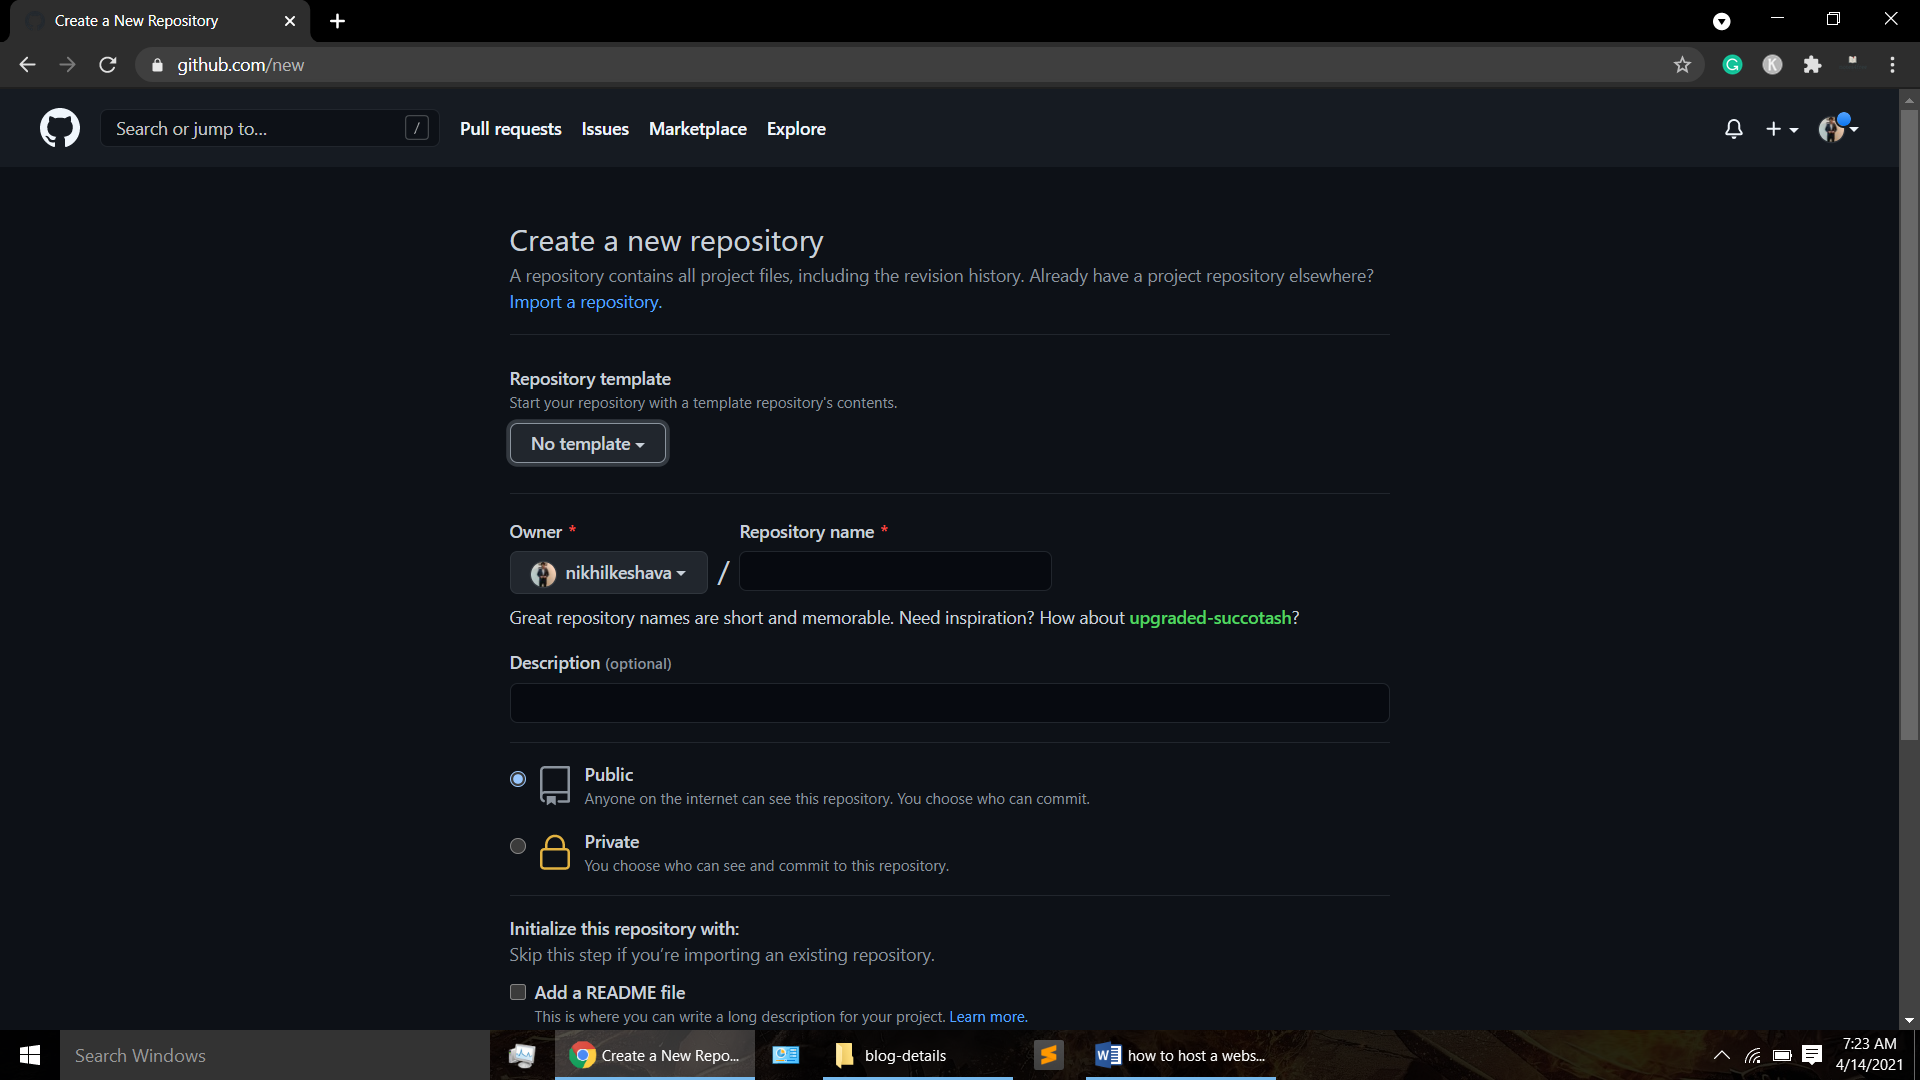Click the K extension icon
Viewport: 1920px width, 1080px height.
[1772, 65]
